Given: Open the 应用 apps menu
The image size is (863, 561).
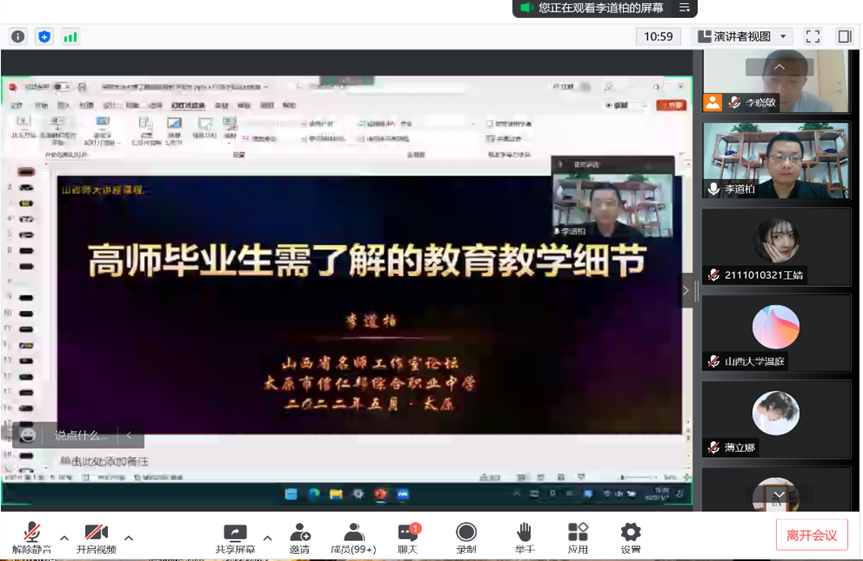Looking at the screenshot, I should pos(578,537).
